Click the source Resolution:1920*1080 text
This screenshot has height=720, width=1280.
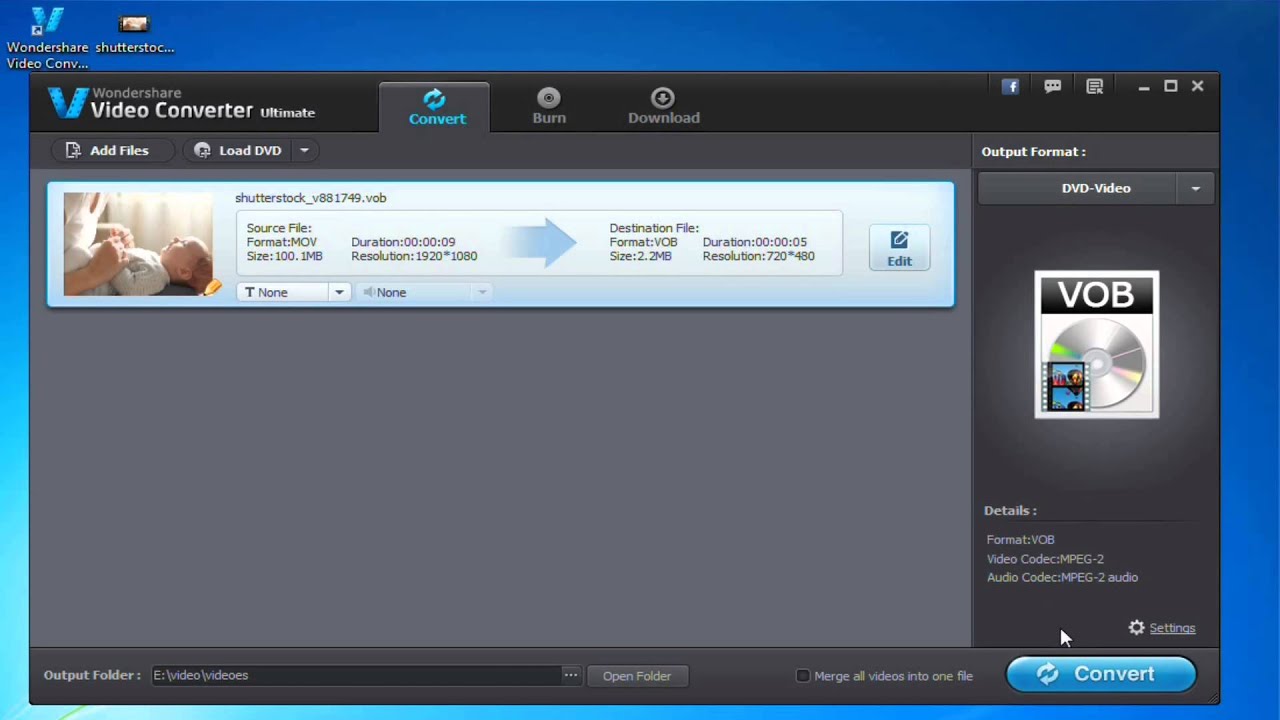[x=414, y=256]
